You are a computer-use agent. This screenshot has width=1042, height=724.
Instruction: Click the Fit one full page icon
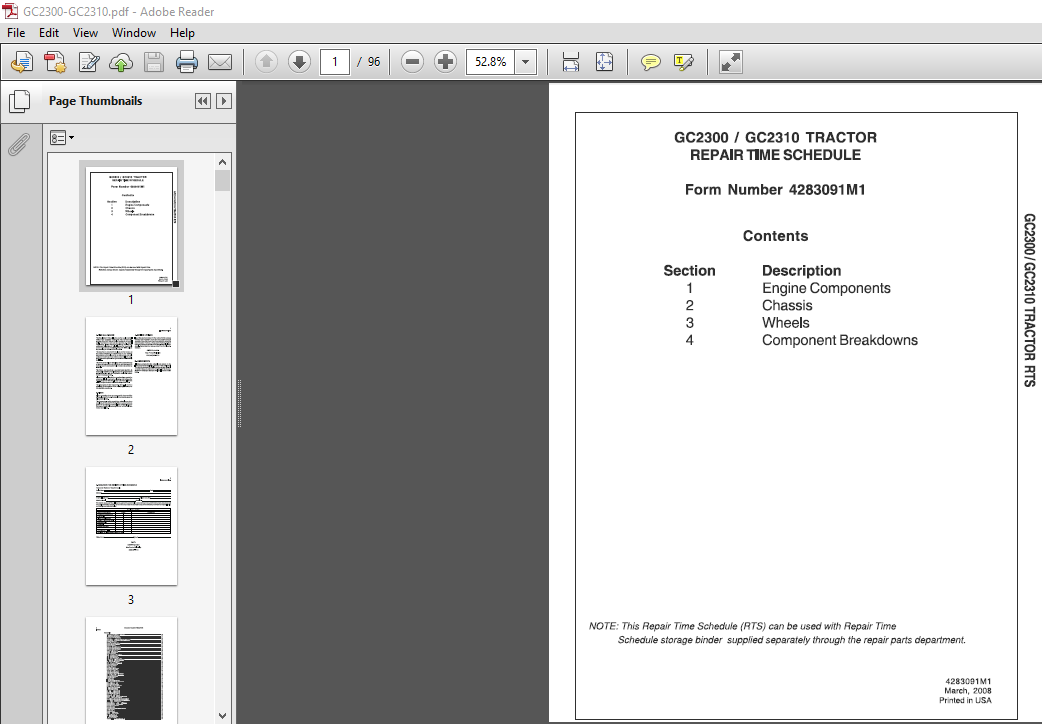click(604, 62)
